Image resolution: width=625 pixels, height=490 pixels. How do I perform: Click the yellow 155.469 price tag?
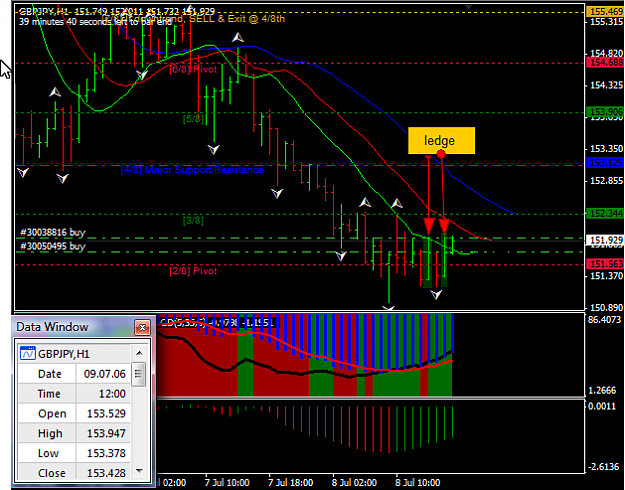pyautogui.click(x=606, y=12)
